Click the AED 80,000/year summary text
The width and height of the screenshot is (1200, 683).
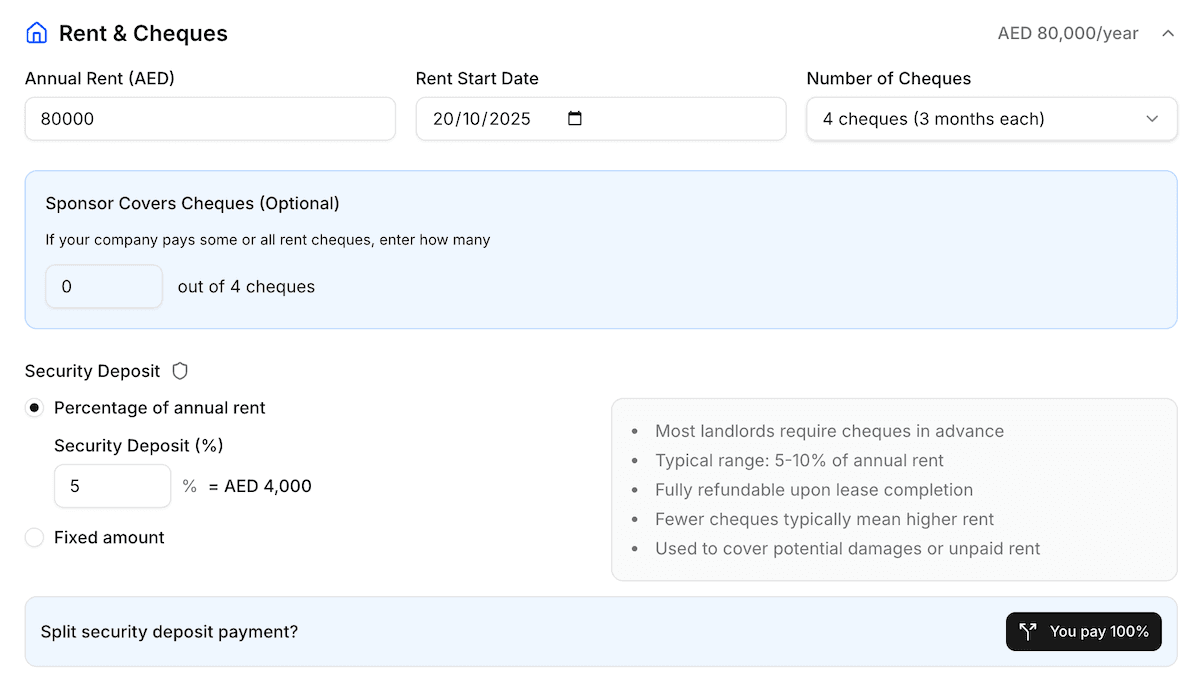[x=1067, y=33]
